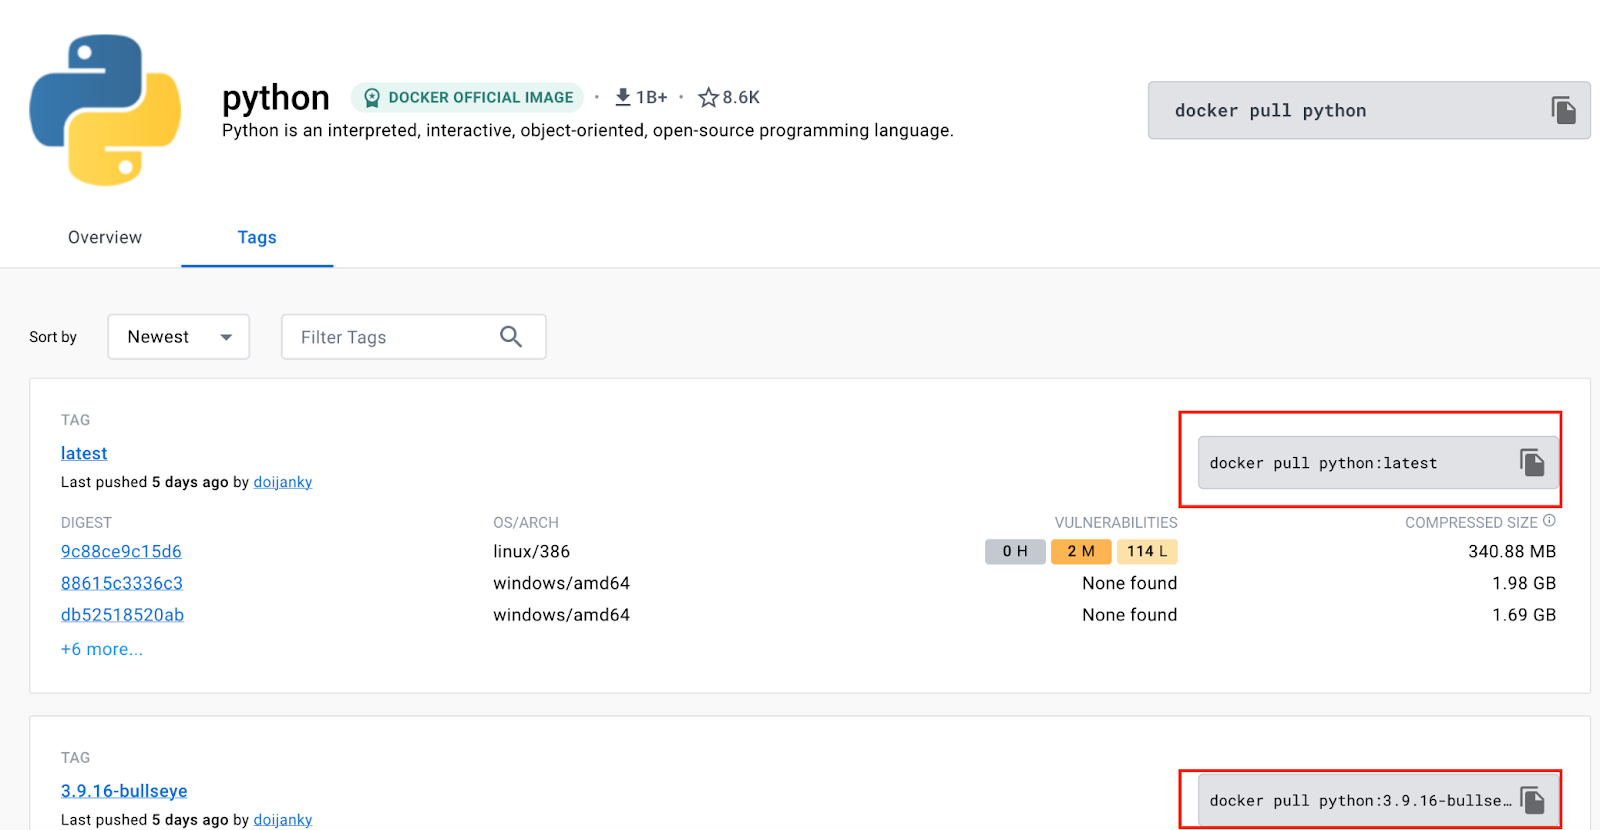Image resolution: width=1600 pixels, height=830 pixels.
Task: Open doijanky profile under latest tag
Action: coord(283,482)
